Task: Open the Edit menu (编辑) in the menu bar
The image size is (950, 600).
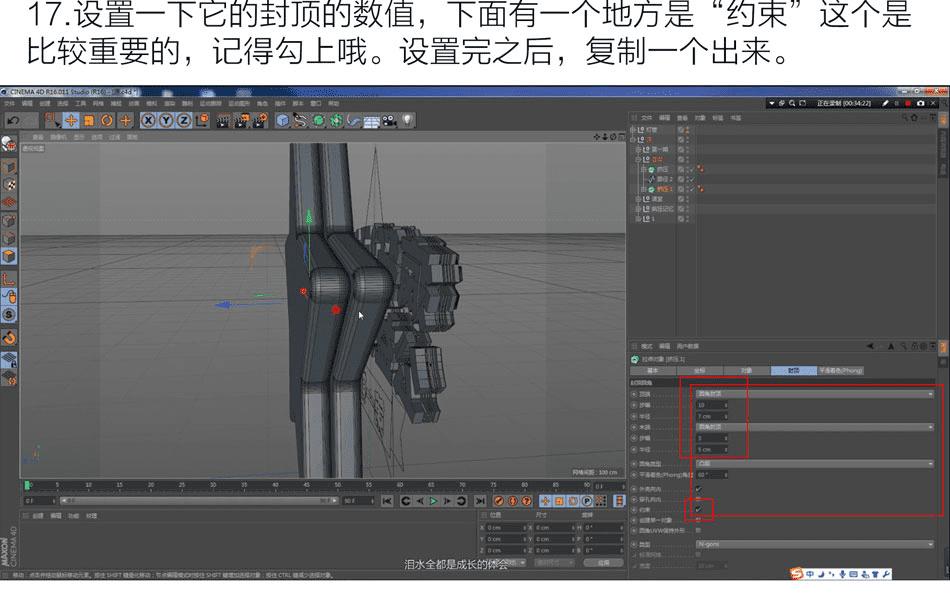Action: point(27,104)
